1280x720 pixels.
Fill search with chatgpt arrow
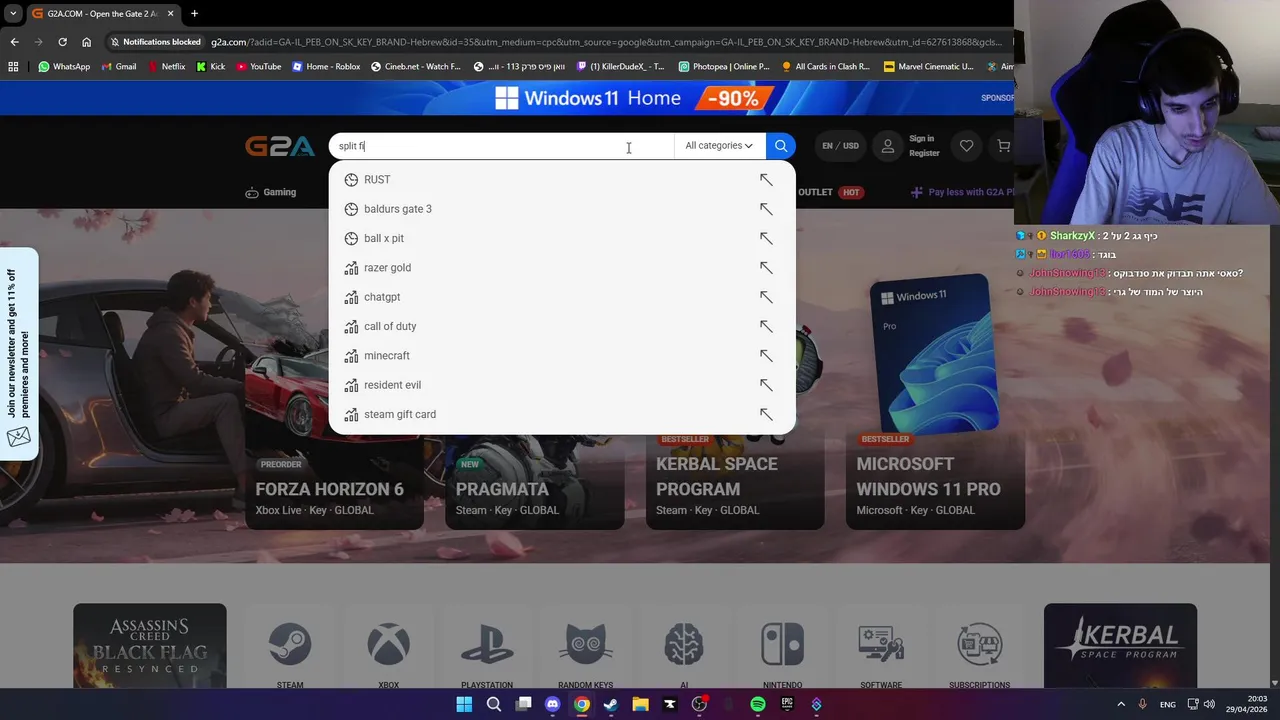pyautogui.click(x=766, y=297)
